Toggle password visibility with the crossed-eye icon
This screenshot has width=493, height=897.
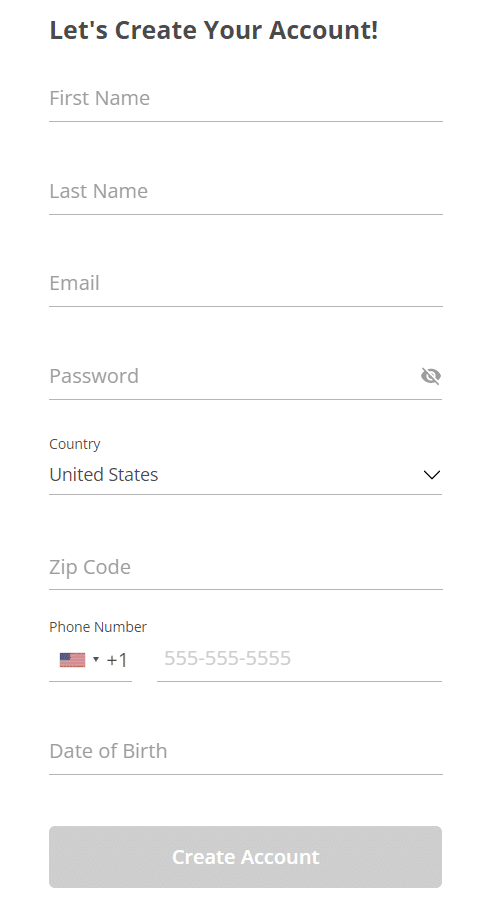[x=431, y=376]
